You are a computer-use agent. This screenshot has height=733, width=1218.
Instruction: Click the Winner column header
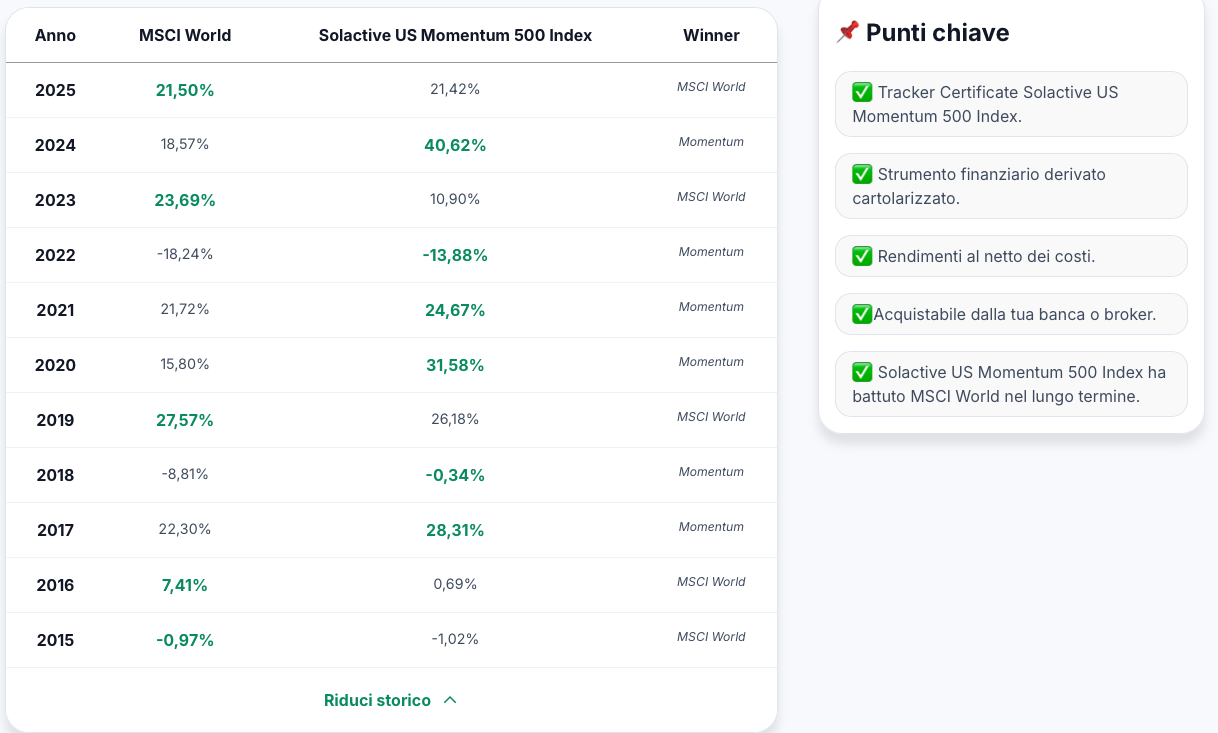click(x=711, y=35)
